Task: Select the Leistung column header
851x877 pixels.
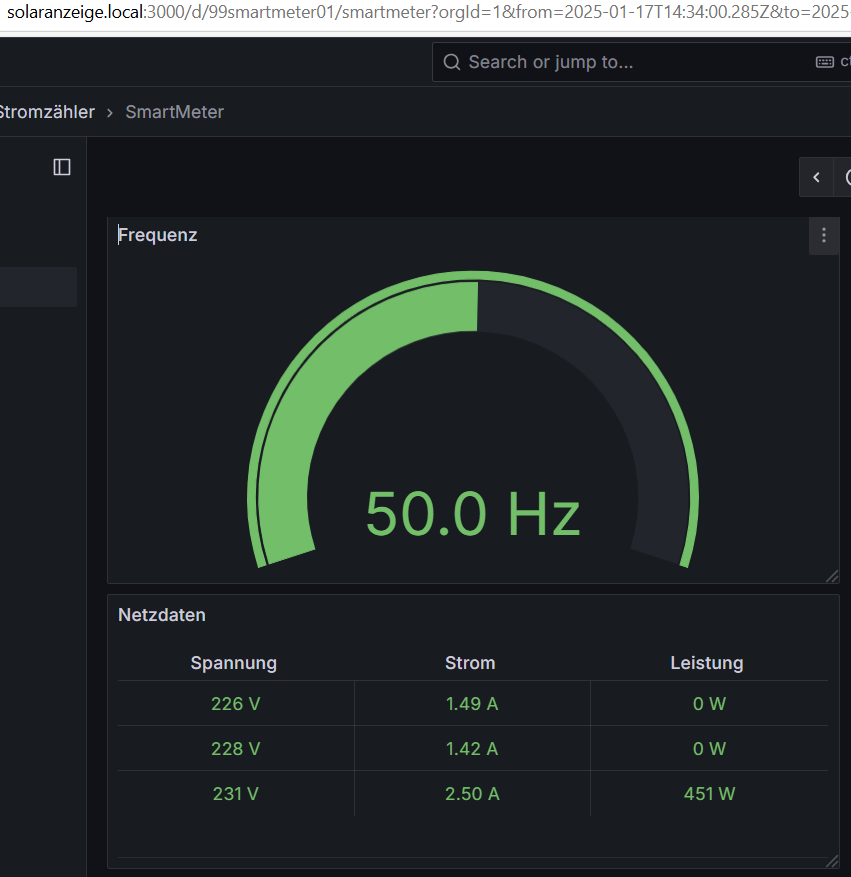Action: pos(707,663)
